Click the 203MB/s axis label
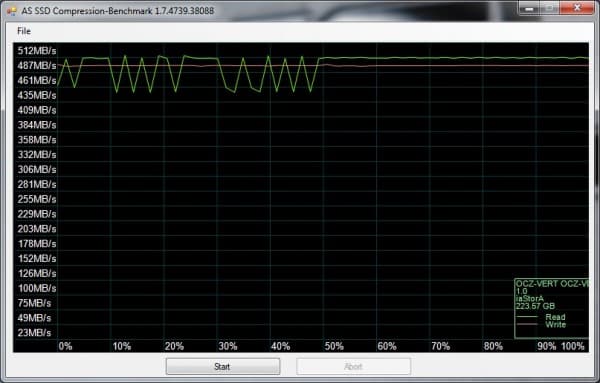This screenshot has width=600, height=383. (37, 229)
